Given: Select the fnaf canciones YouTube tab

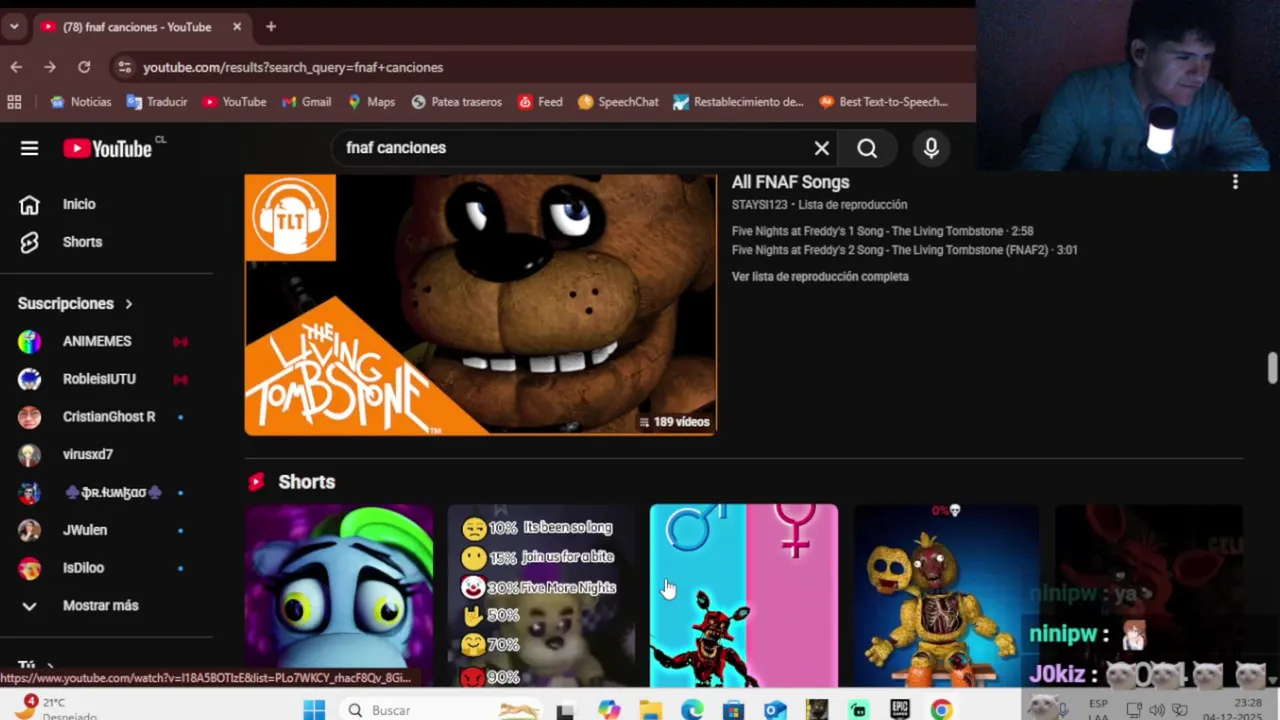Looking at the screenshot, I should coord(140,27).
